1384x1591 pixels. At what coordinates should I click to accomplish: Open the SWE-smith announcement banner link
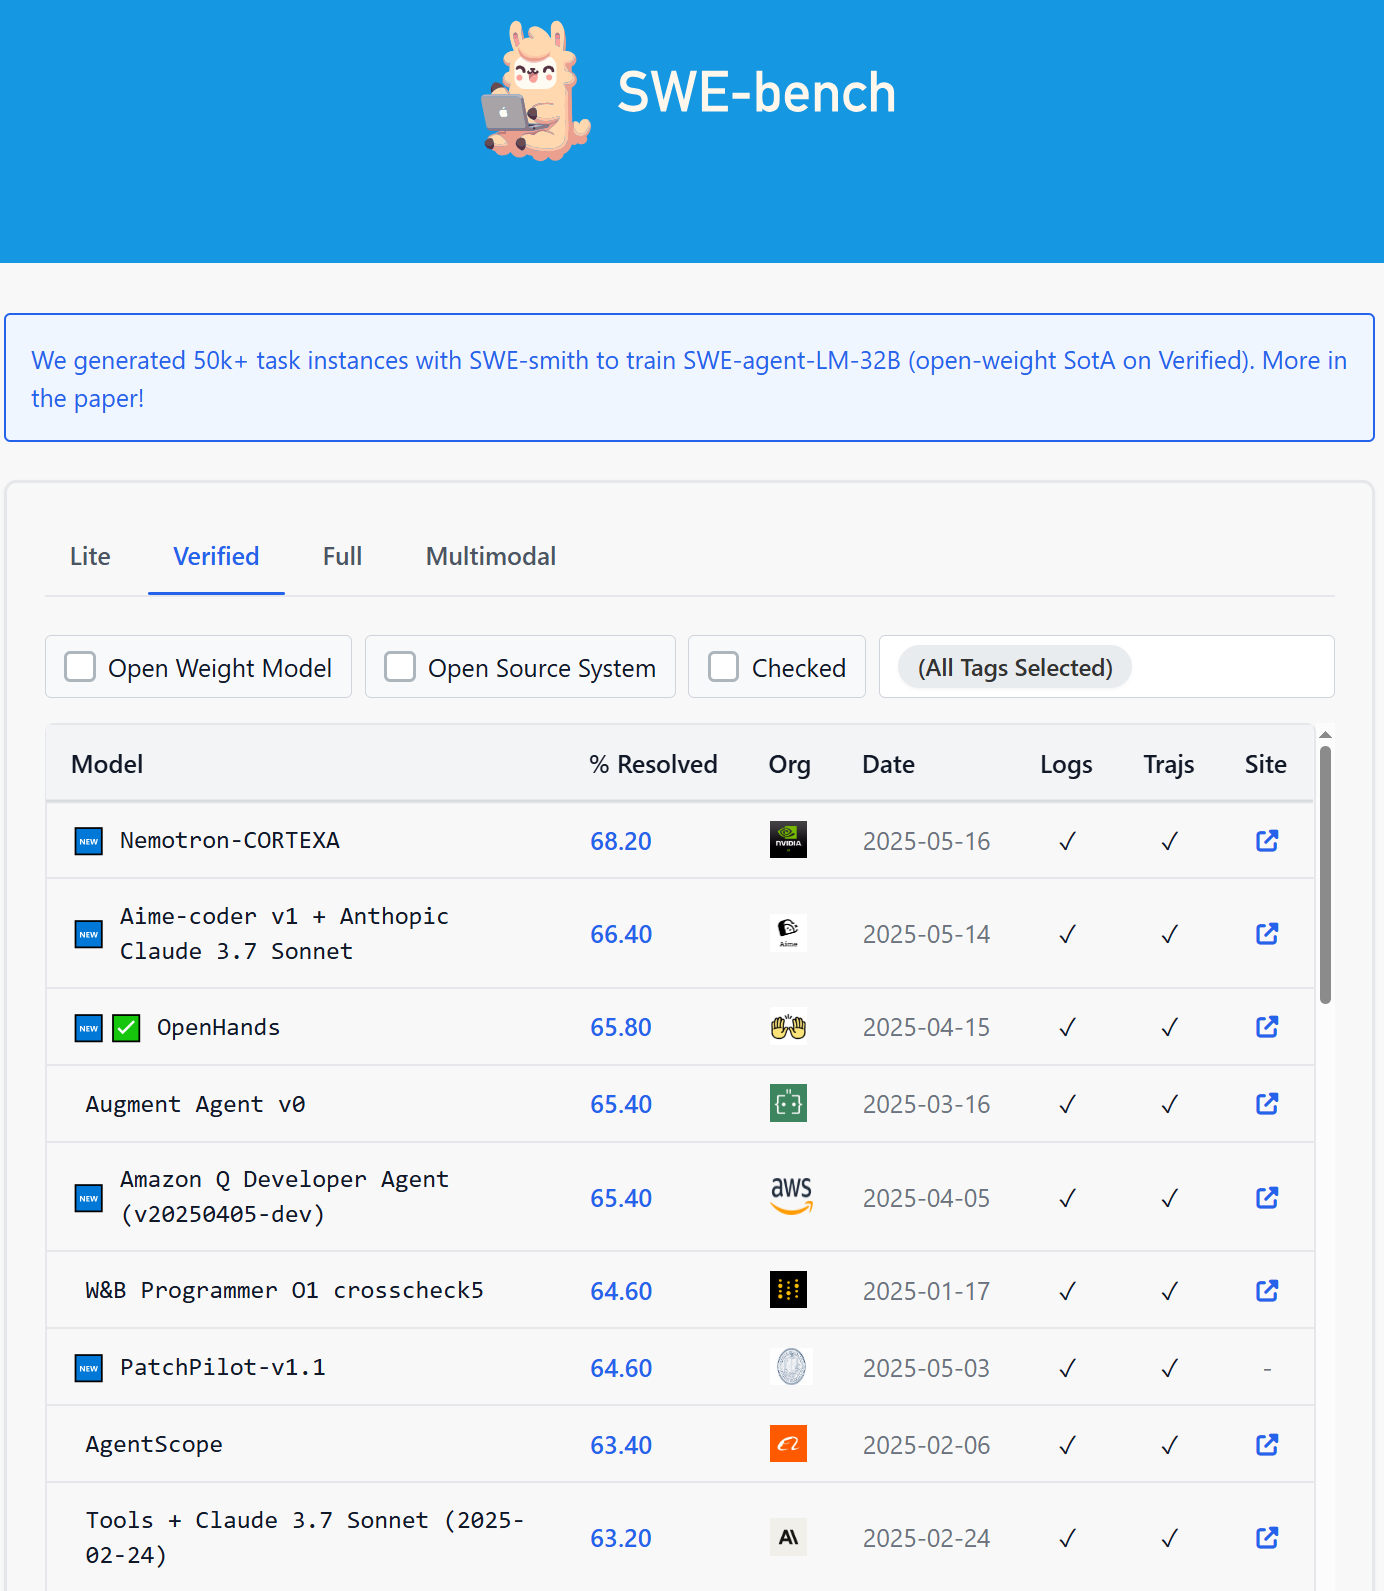(689, 378)
